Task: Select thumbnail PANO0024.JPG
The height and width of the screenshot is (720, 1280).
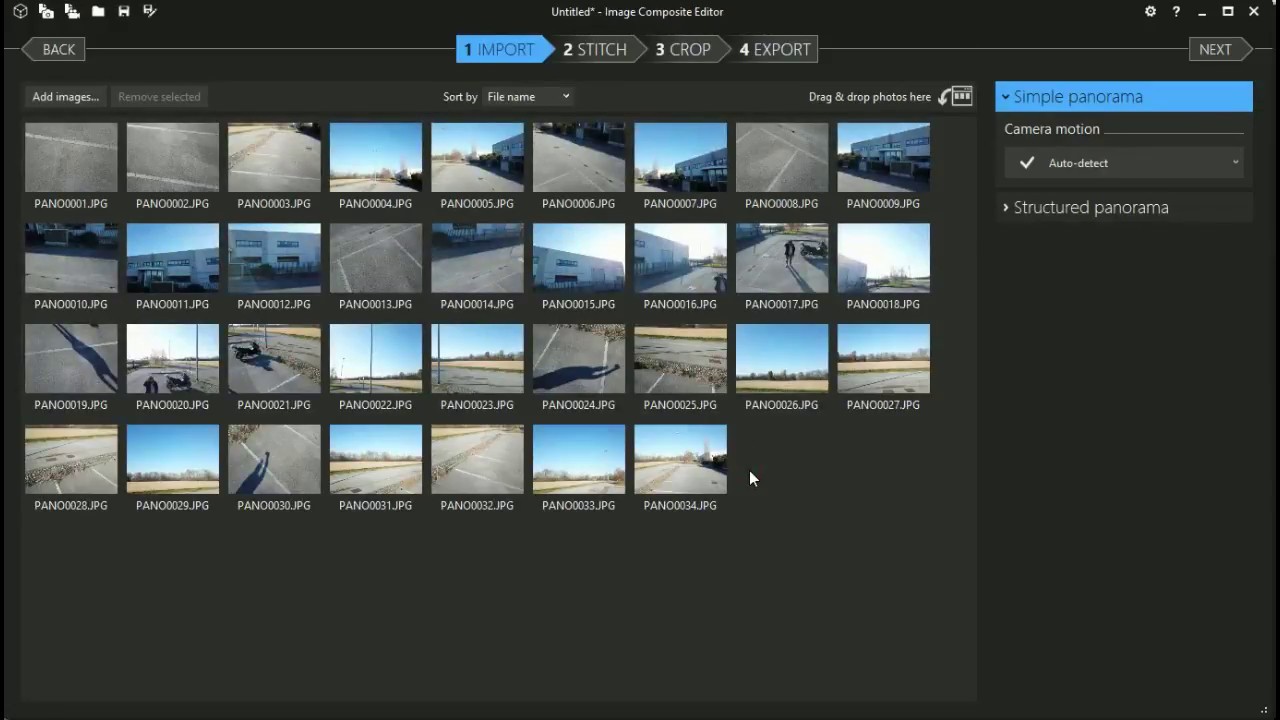Action: pos(579,358)
